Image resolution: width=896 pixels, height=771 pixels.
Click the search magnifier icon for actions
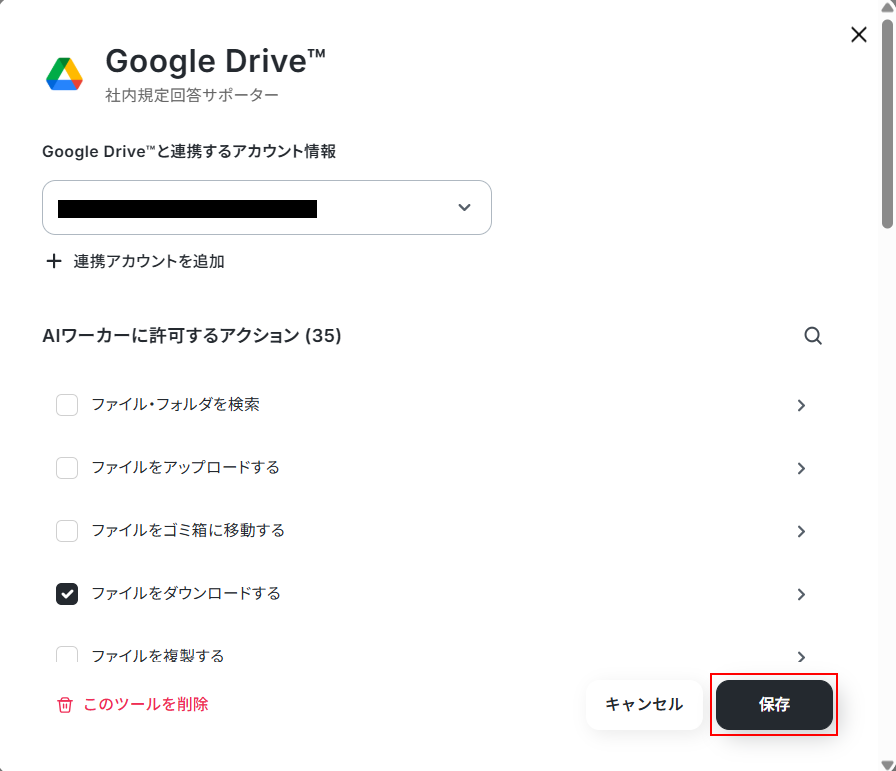tap(813, 336)
